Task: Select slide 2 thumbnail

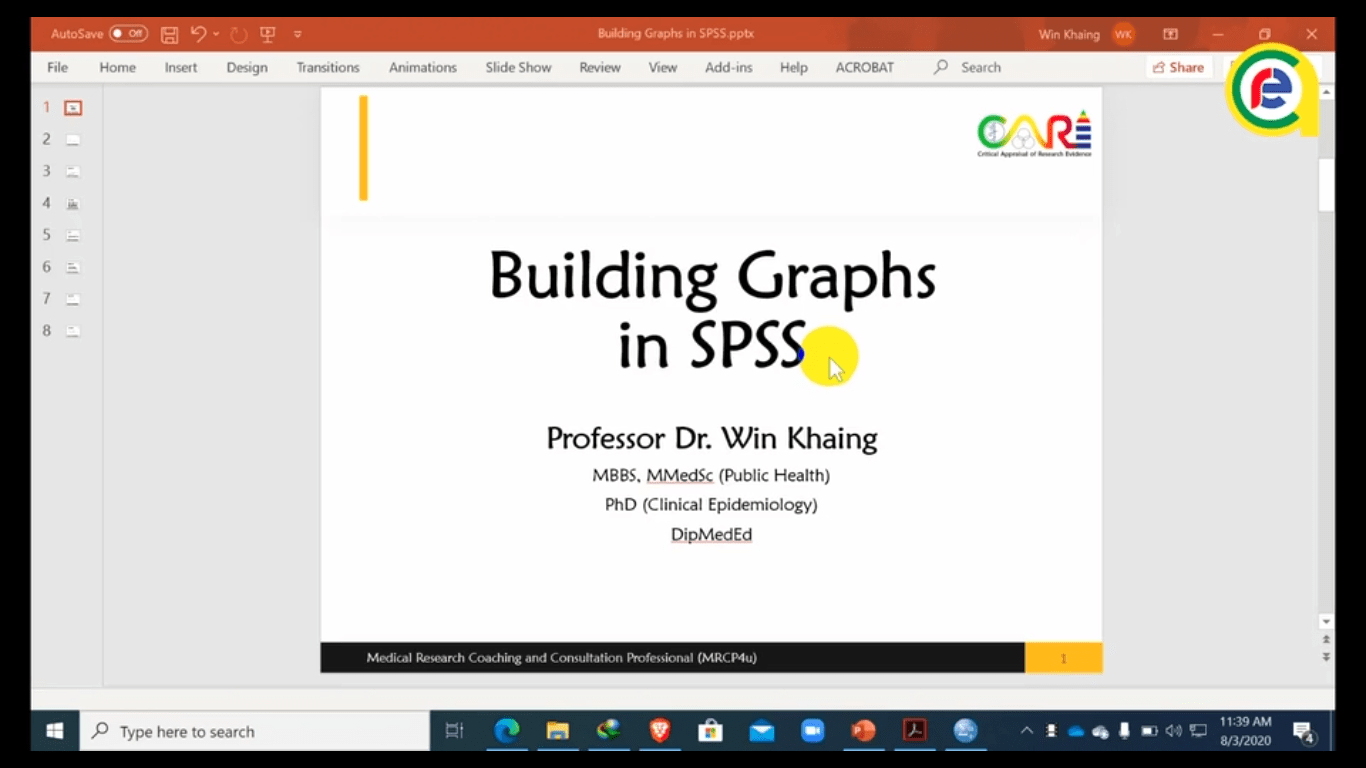Action: pos(73,140)
